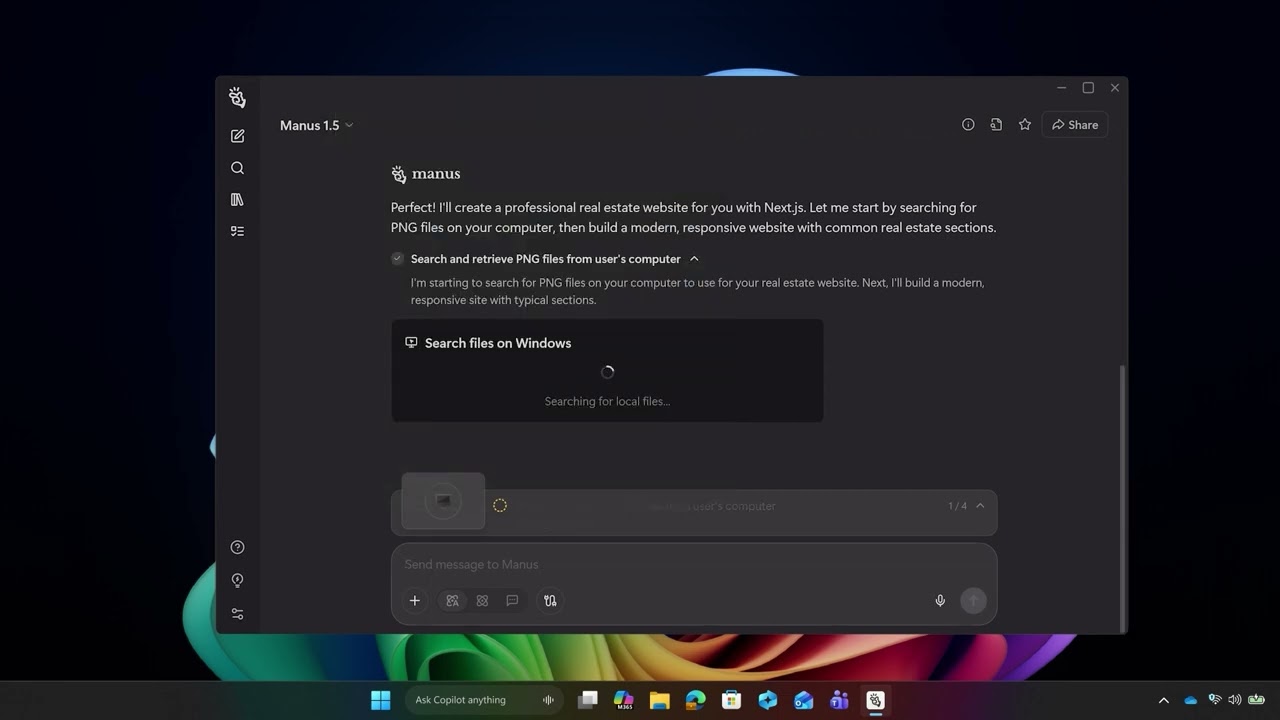Click the Share button
Image resolution: width=1280 pixels, height=720 pixels.
tap(1075, 125)
